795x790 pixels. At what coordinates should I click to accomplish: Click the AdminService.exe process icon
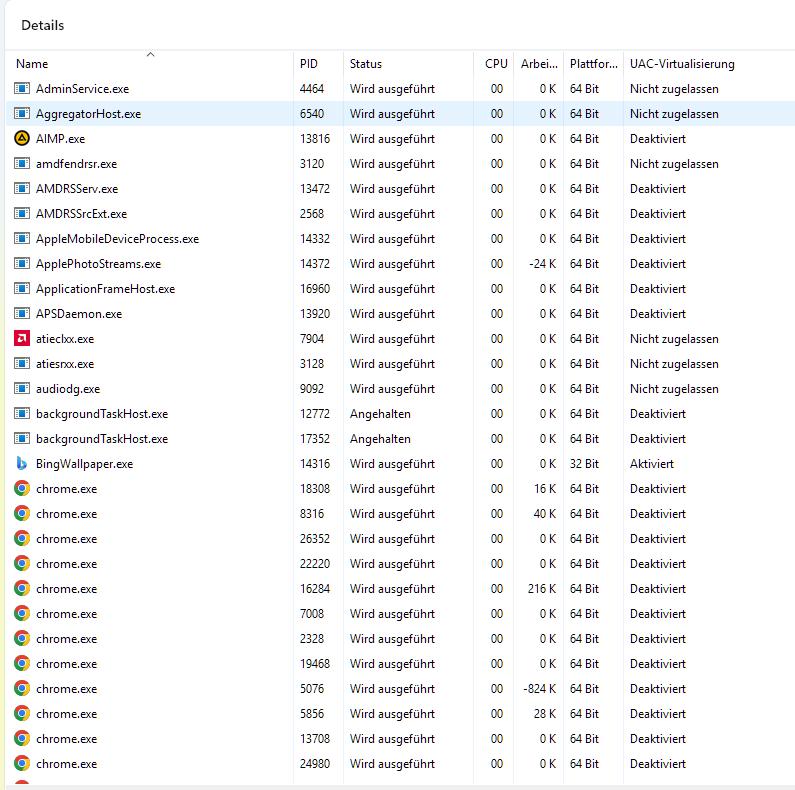22,89
